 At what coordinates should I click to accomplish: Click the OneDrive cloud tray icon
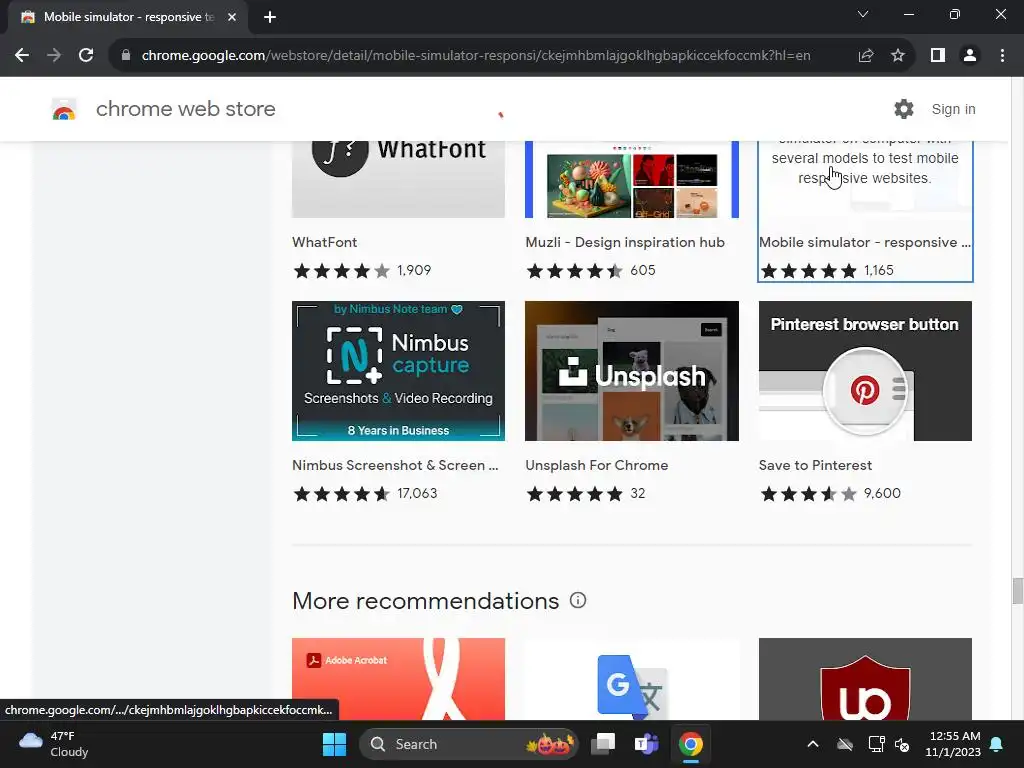tap(845, 744)
